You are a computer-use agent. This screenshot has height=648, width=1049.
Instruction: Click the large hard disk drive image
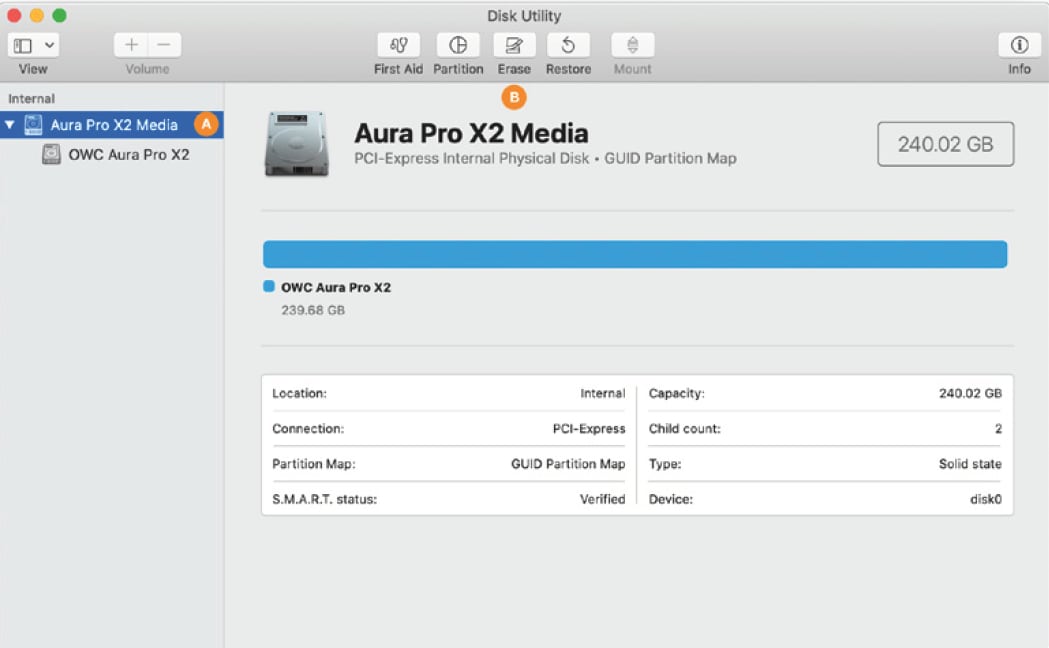(x=297, y=144)
